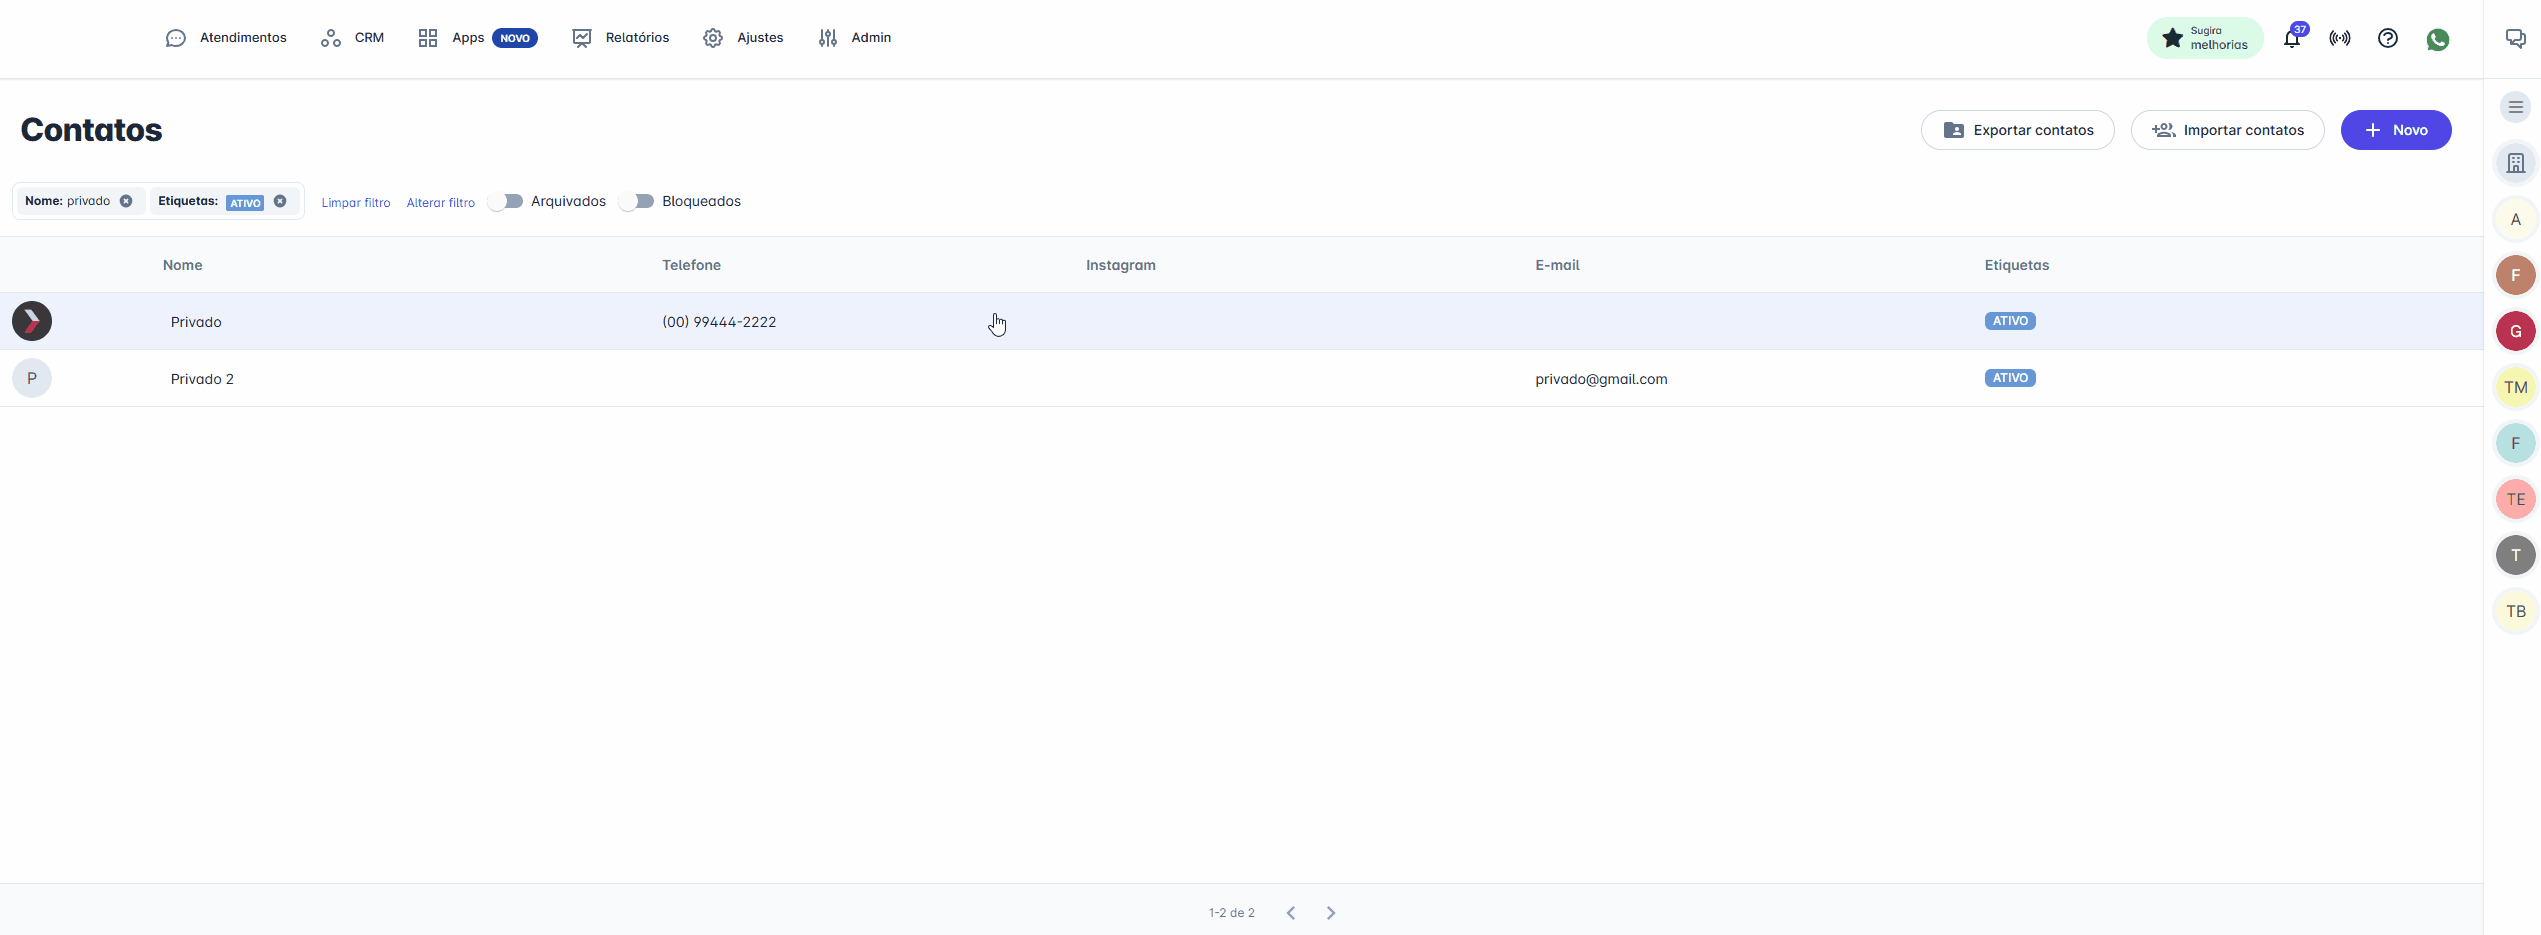The width and height of the screenshot is (2541, 935).
Task: Click the building icon in the right sidebar
Action: (x=2515, y=163)
